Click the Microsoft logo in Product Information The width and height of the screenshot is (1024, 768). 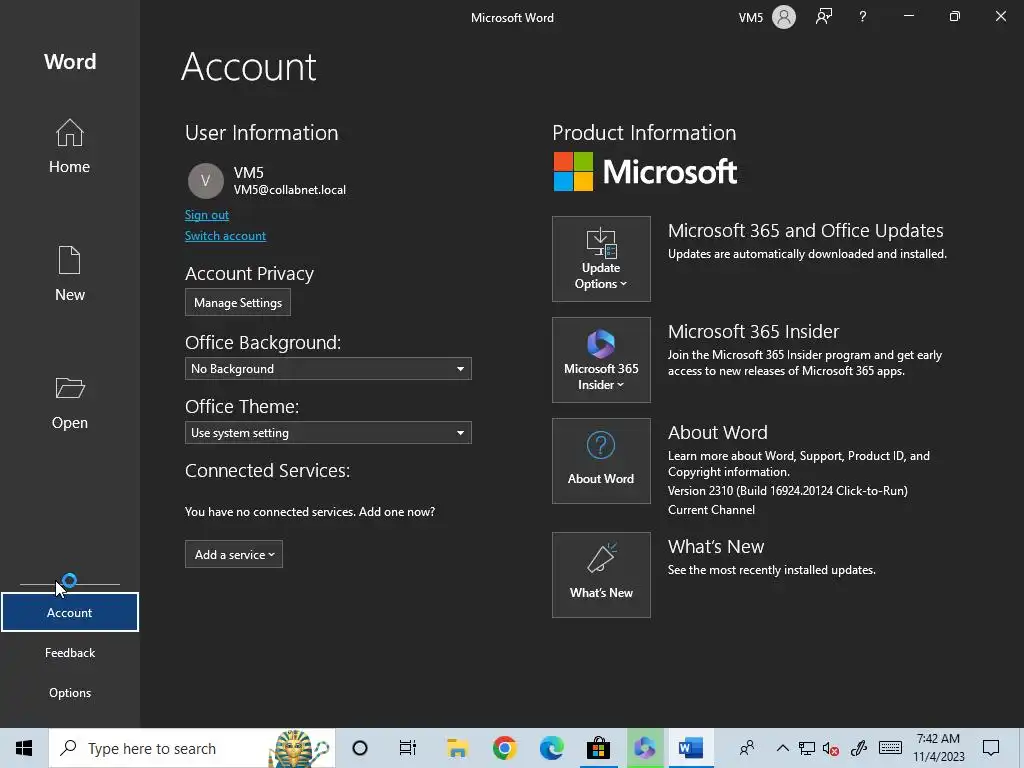[645, 172]
